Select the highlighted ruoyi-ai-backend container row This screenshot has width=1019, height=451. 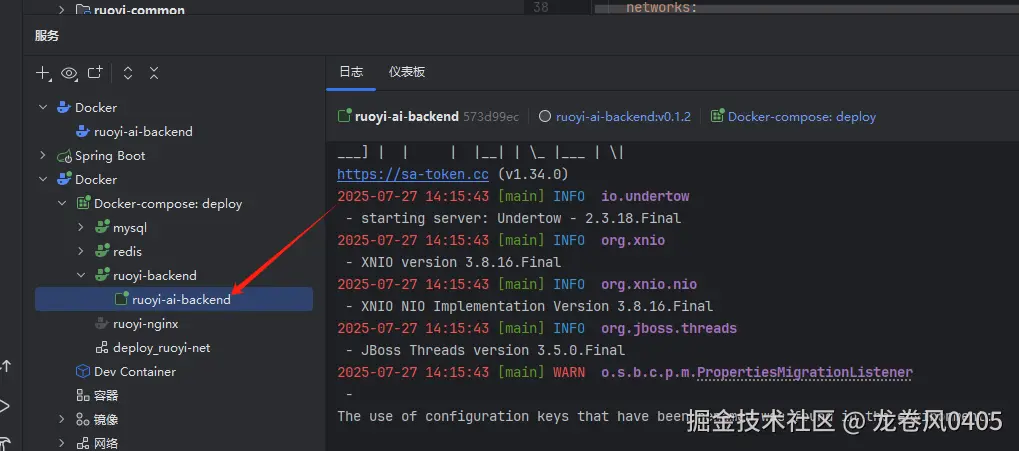tap(174, 300)
